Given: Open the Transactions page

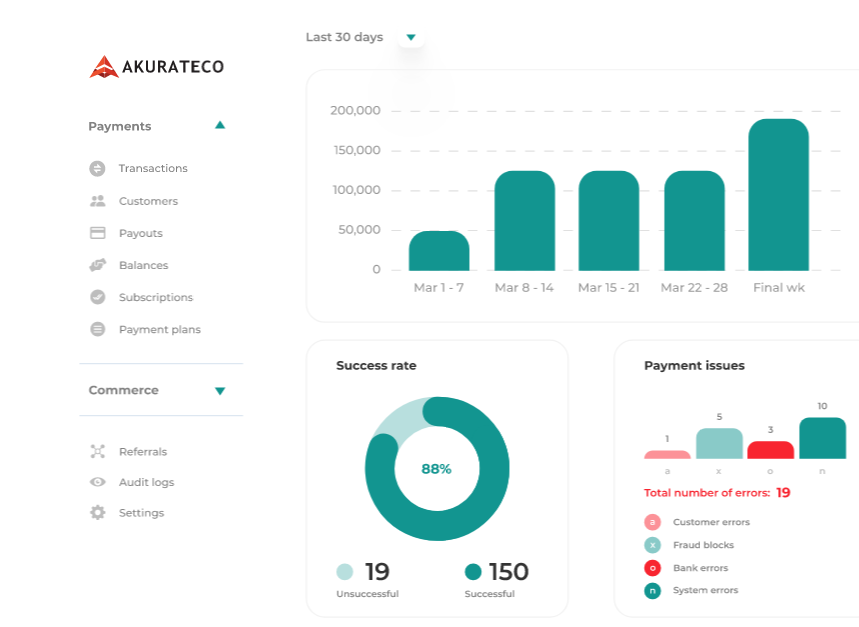Looking at the screenshot, I should pos(153,169).
